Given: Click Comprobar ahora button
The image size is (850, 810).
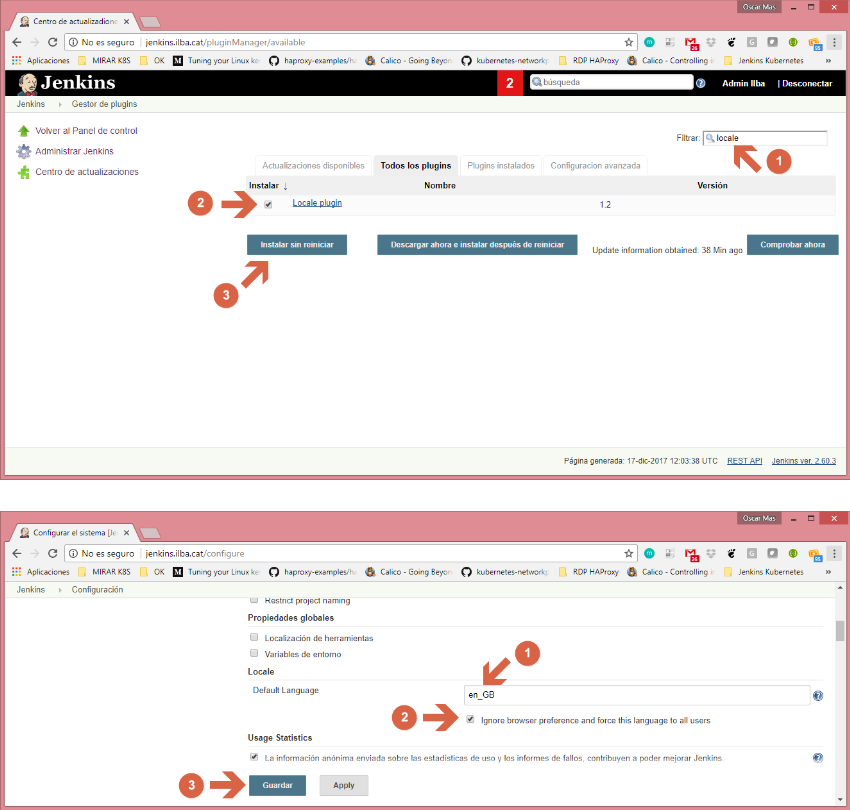Looking at the screenshot, I should tap(793, 245).
